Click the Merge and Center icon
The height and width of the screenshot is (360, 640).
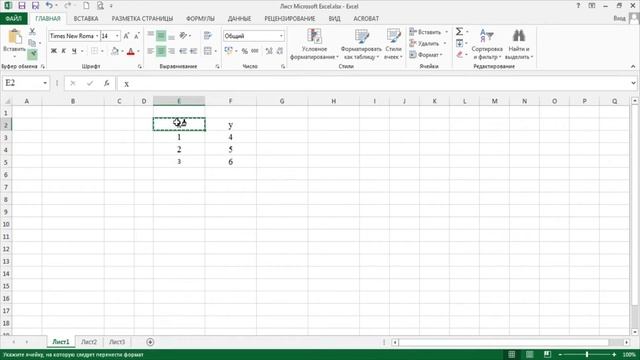(x=208, y=51)
